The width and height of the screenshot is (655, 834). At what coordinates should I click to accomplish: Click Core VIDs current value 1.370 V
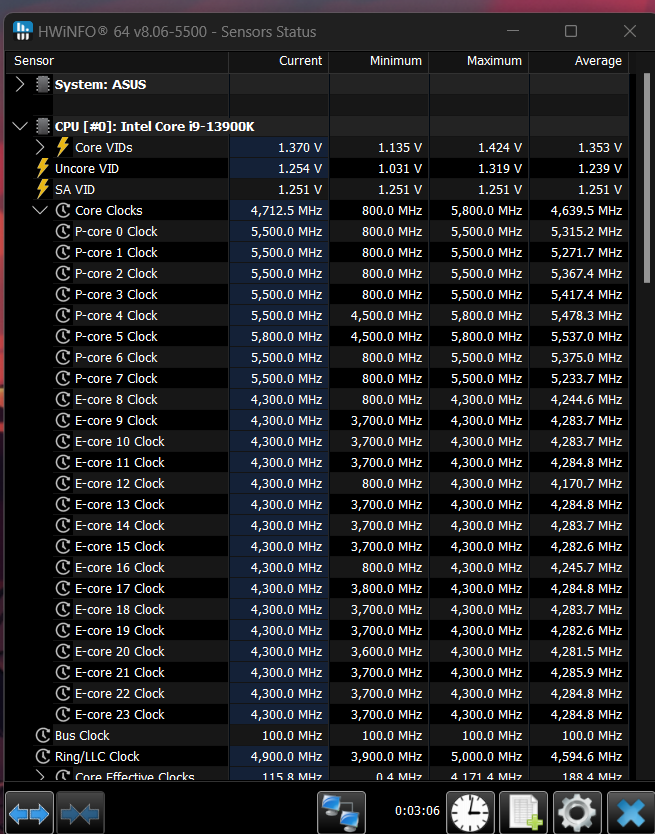click(x=300, y=147)
